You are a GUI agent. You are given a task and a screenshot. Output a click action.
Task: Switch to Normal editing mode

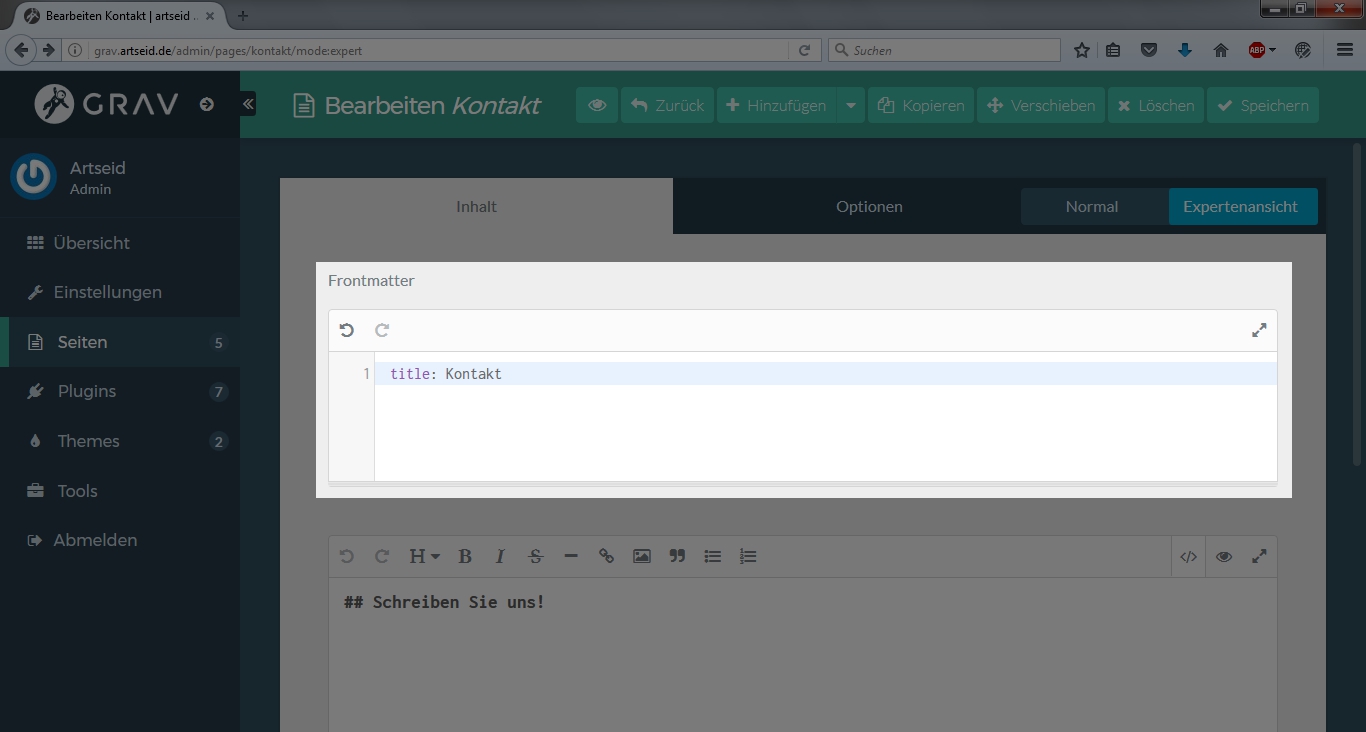pos(1091,207)
